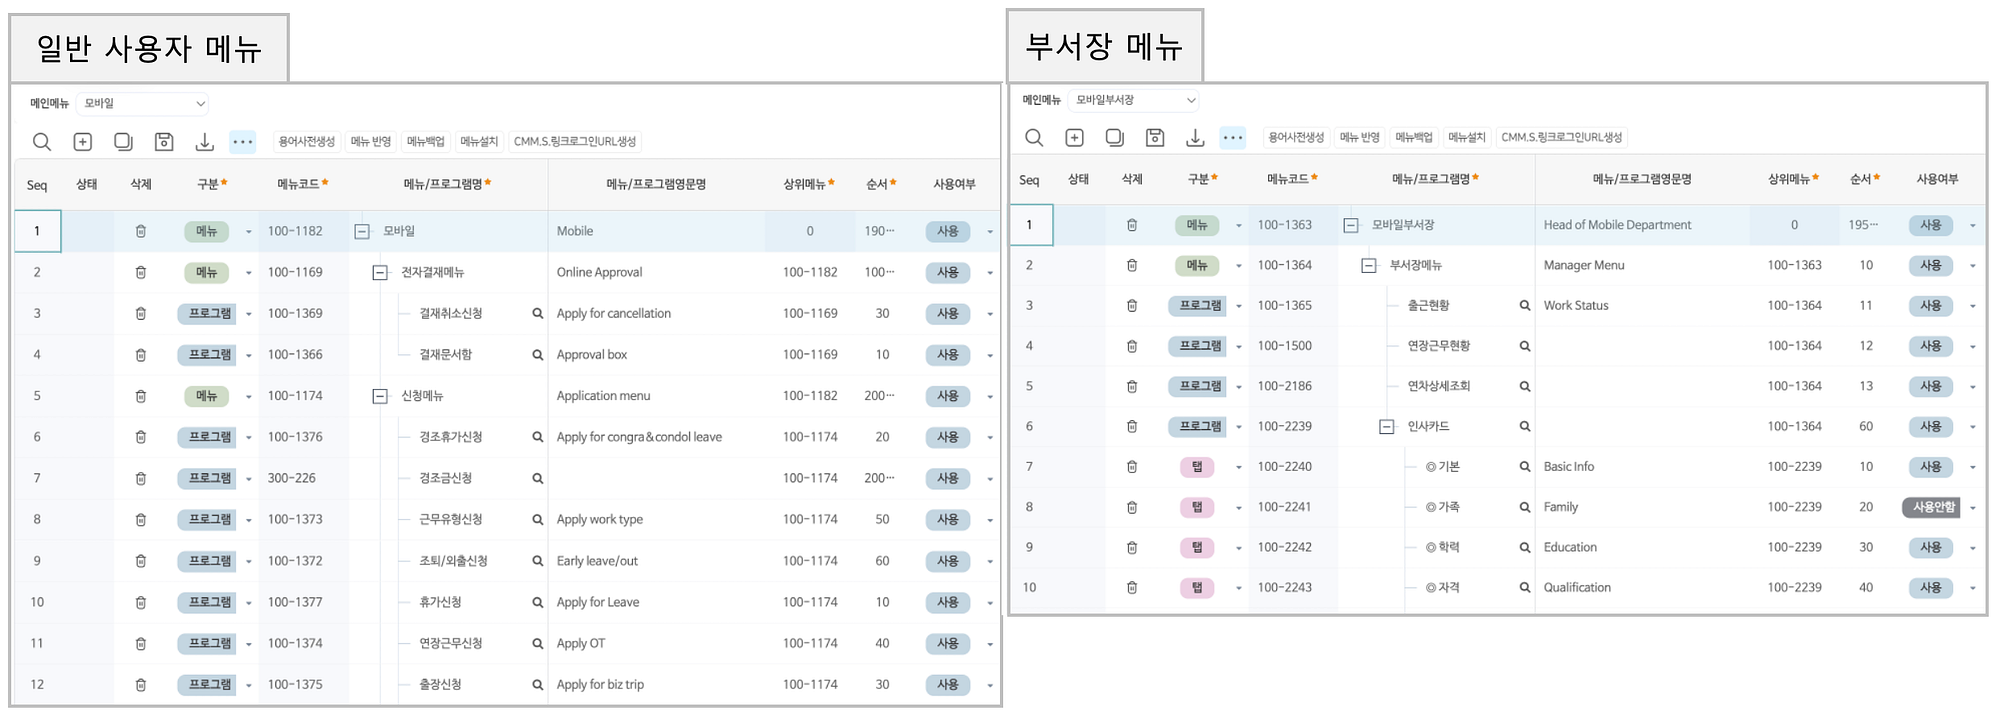Screen dimensions: 2000x715
Task: Click lookup magnifier for 결재취소신청 program
Action: (x=537, y=313)
